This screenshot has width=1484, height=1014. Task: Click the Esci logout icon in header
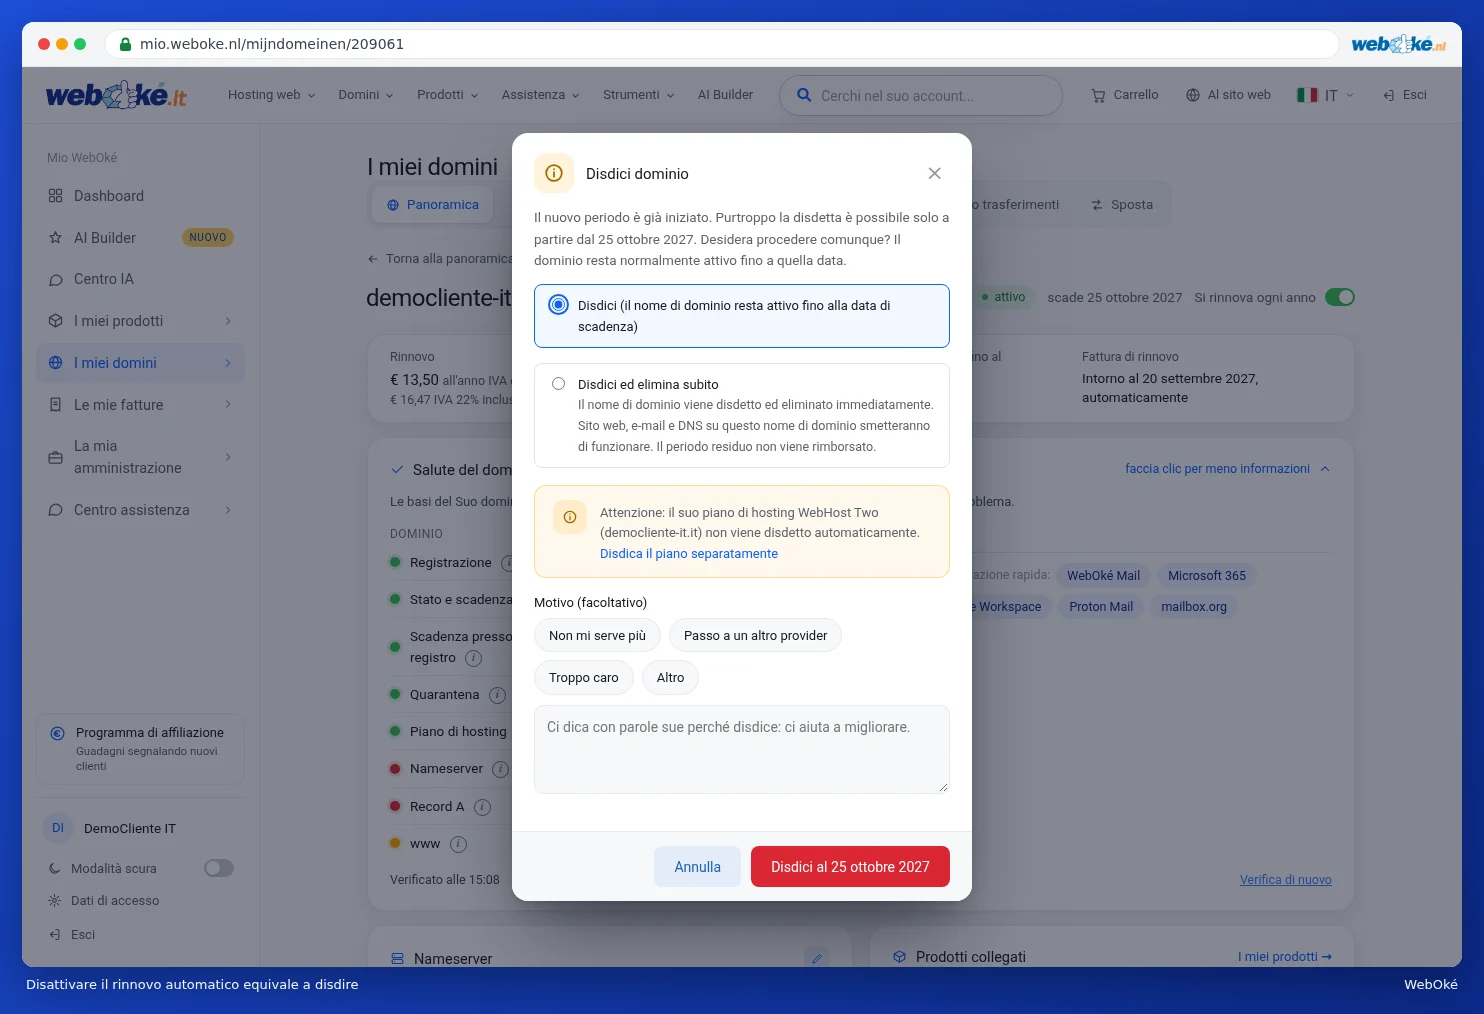click(1389, 95)
